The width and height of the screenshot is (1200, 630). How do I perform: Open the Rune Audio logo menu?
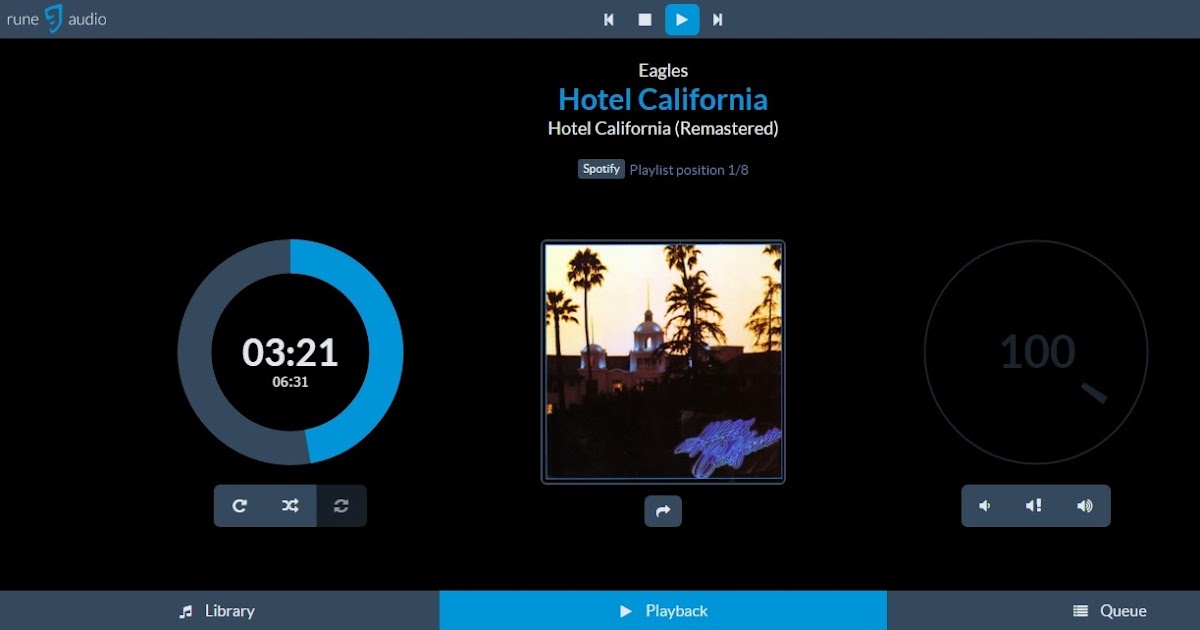[x=56, y=19]
